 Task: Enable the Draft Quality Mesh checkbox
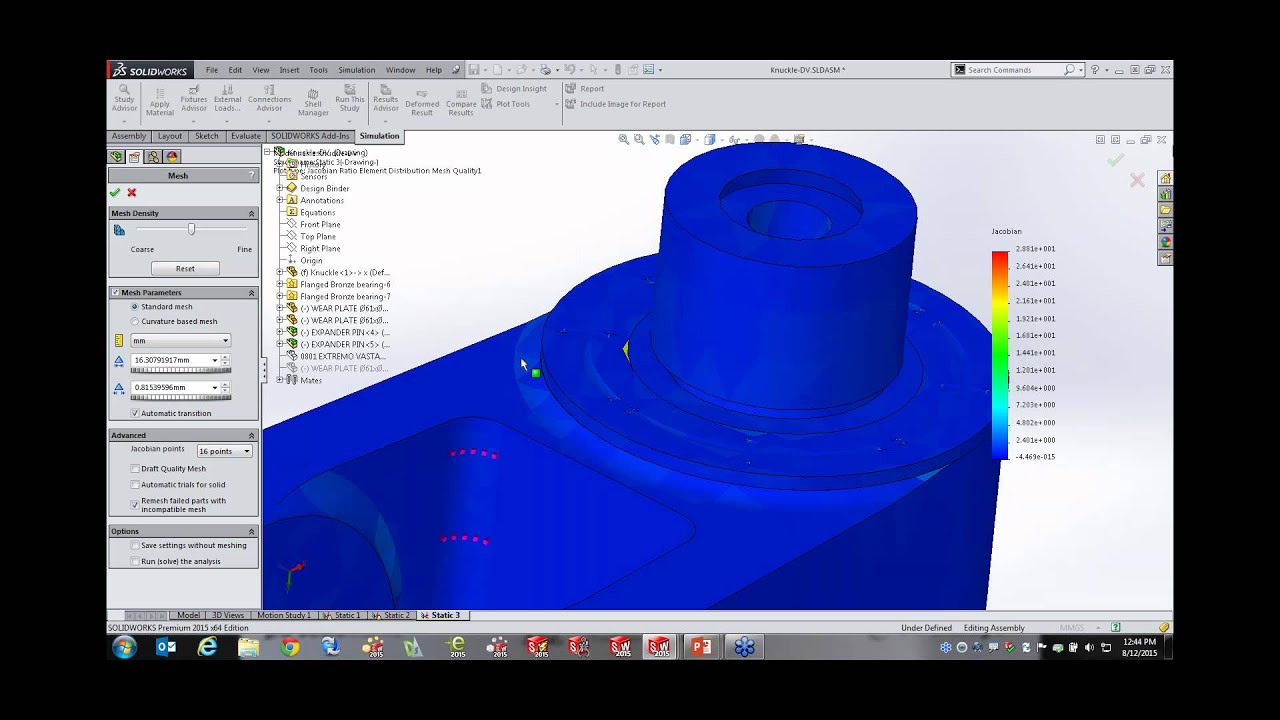point(135,468)
